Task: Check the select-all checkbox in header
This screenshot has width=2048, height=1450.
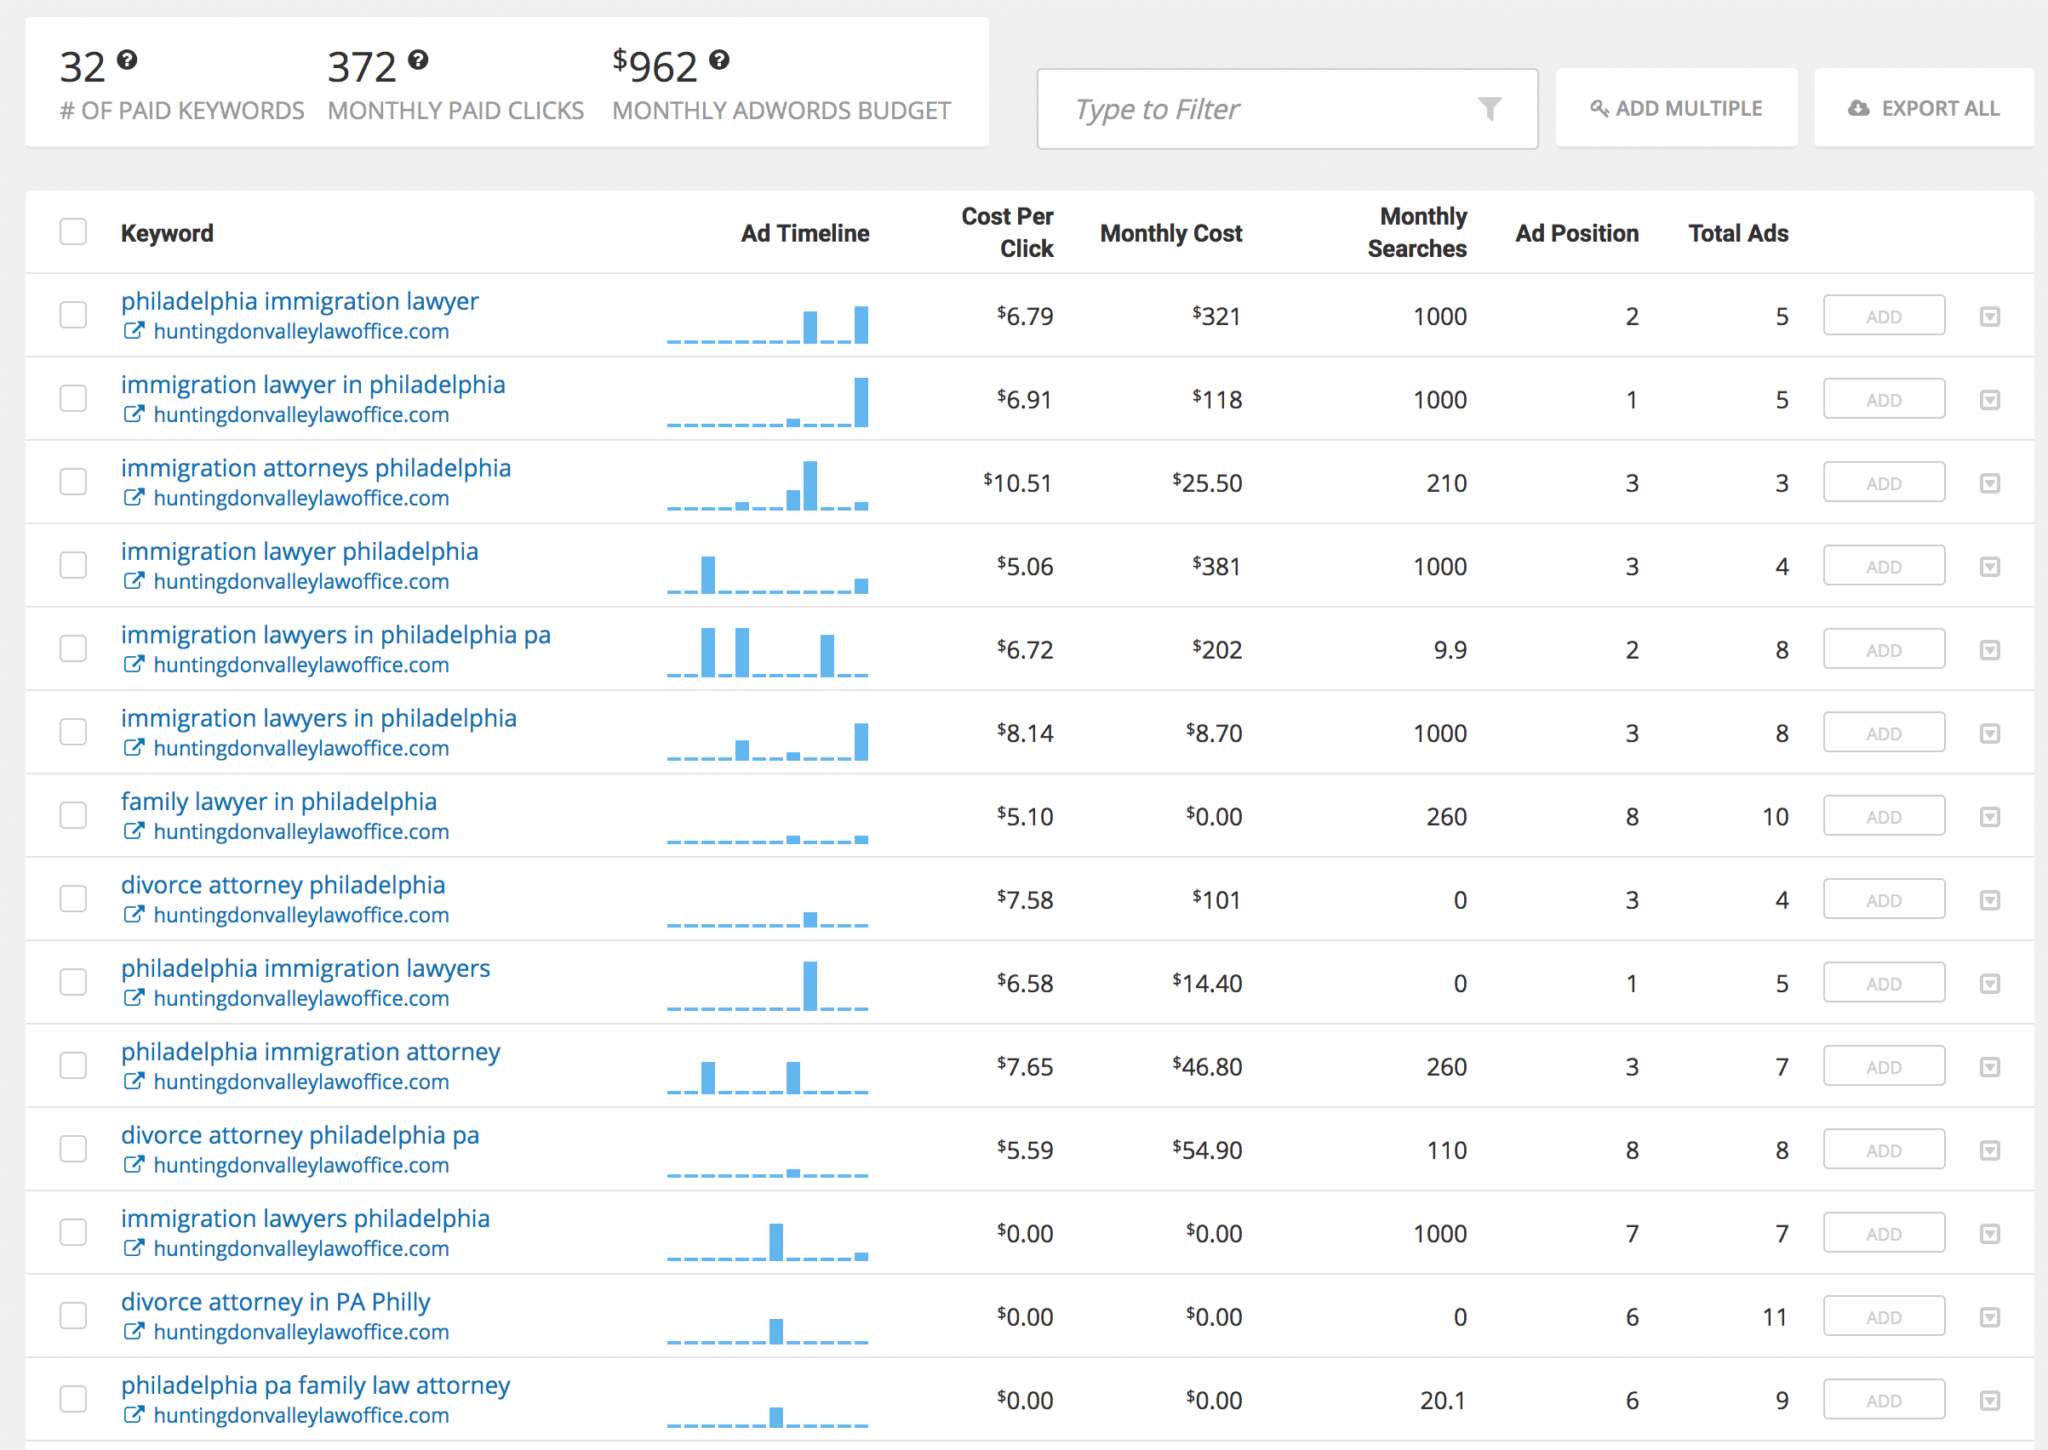Action: pyautogui.click(x=73, y=232)
